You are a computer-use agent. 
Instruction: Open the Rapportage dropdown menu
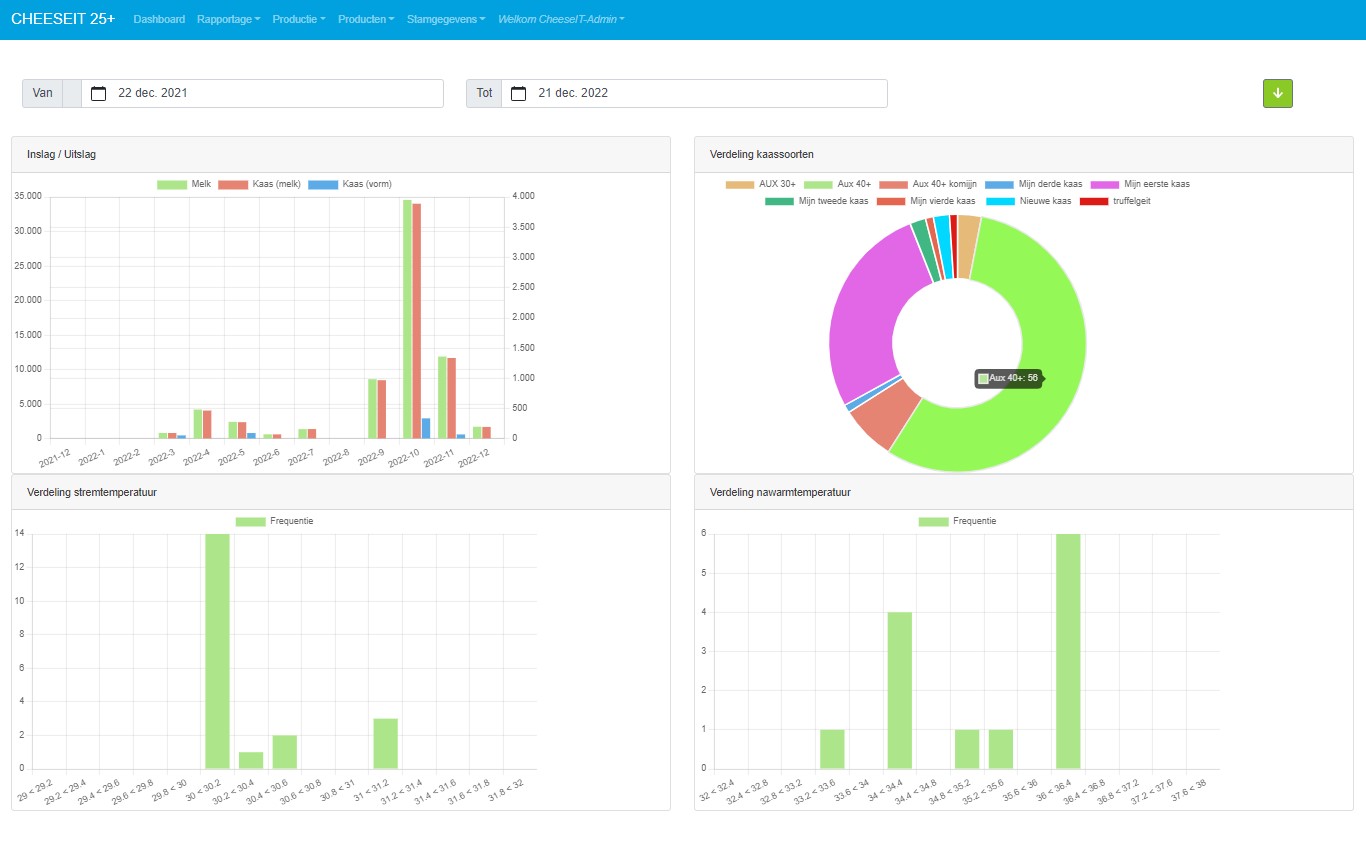[x=228, y=19]
